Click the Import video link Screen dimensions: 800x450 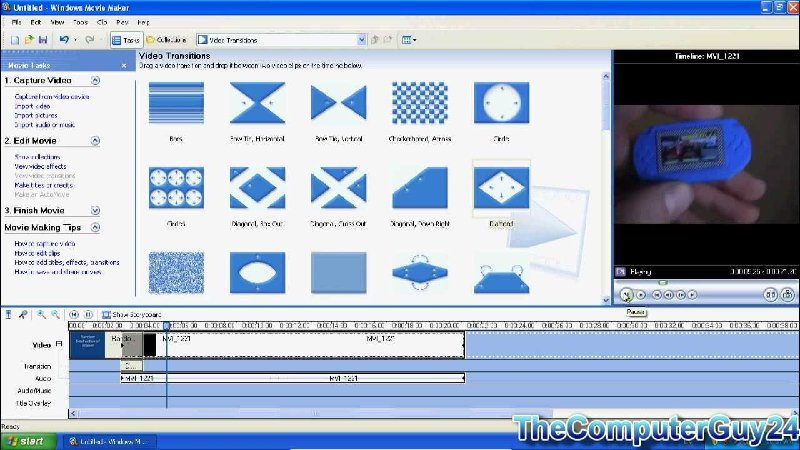point(32,106)
